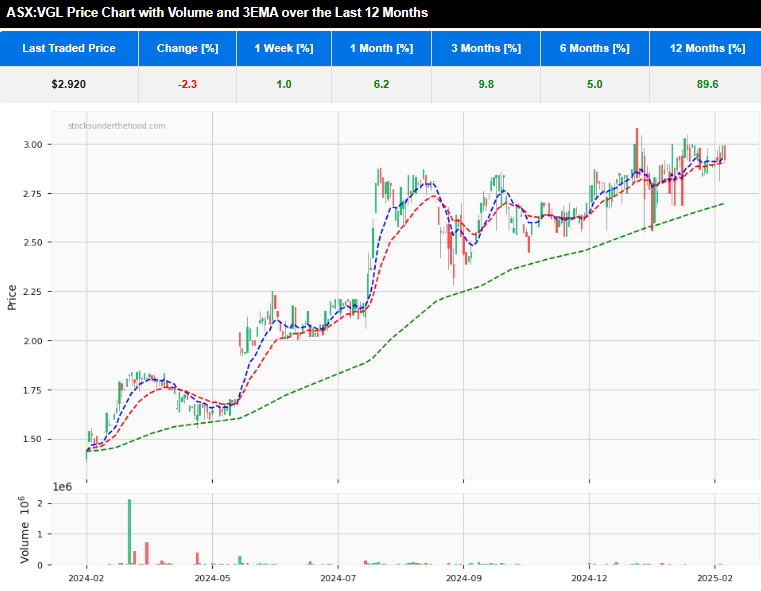Select the '12 Months [%]' header
The image size is (761, 591).
(x=707, y=48)
